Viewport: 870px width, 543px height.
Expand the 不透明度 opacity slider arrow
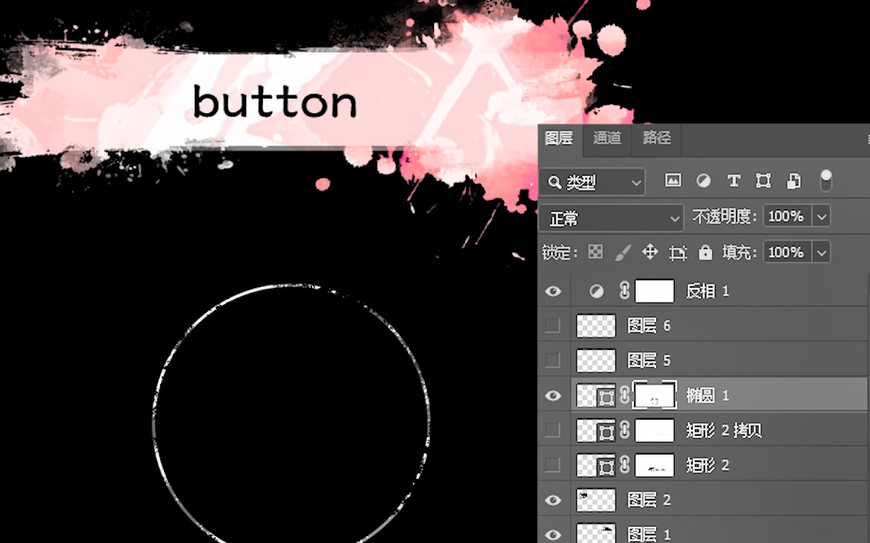point(822,216)
